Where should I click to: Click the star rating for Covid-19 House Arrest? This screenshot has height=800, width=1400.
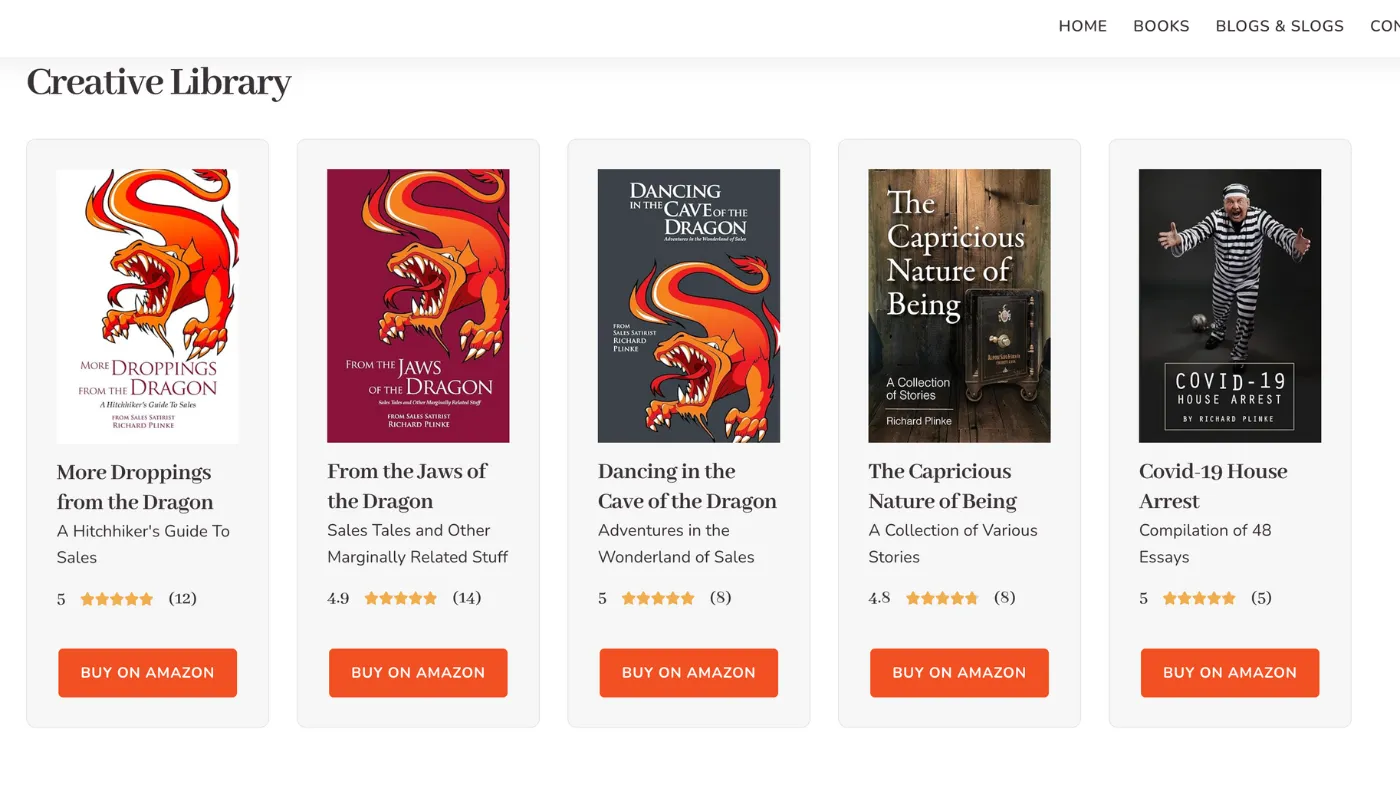[x=1199, y=598]
